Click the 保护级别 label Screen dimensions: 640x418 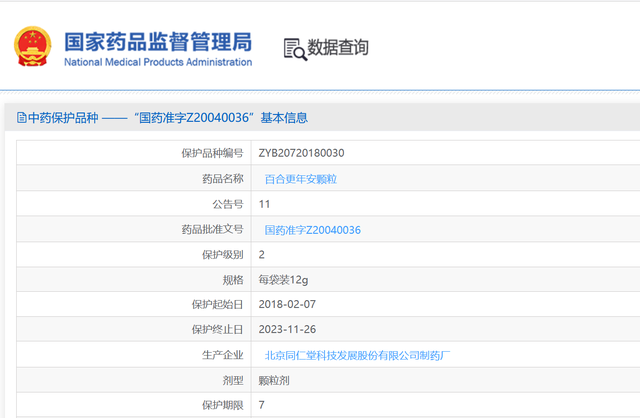[222, 255]
